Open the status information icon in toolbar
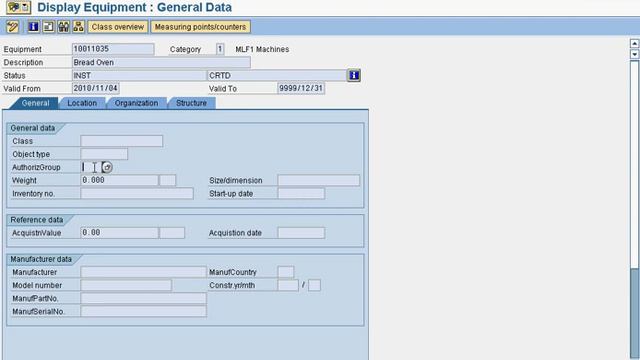 click(x=33, y=27)
